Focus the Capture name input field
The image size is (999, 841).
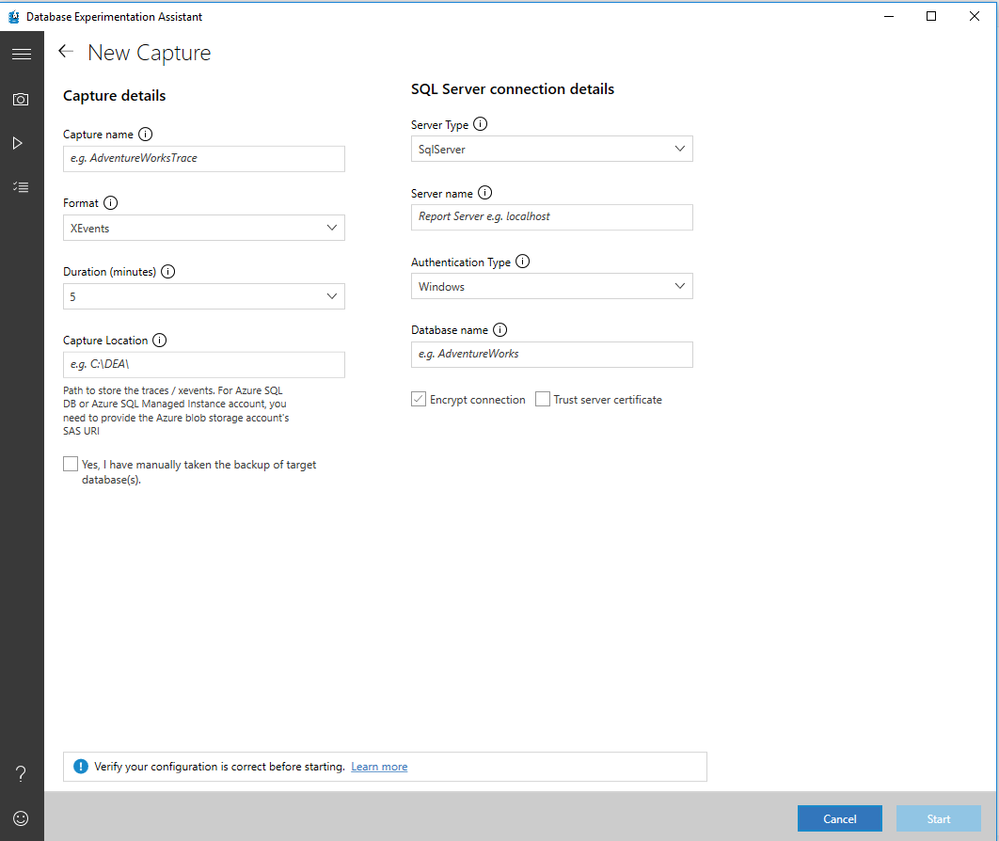click(x=204, y=159)
